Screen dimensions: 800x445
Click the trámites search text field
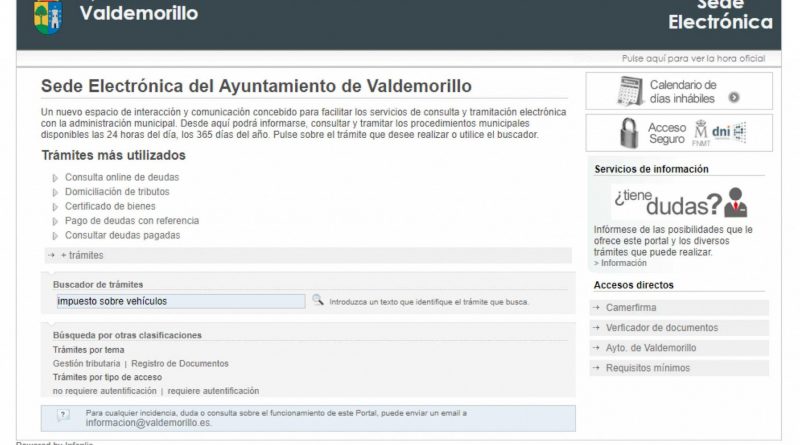[179, 301]
